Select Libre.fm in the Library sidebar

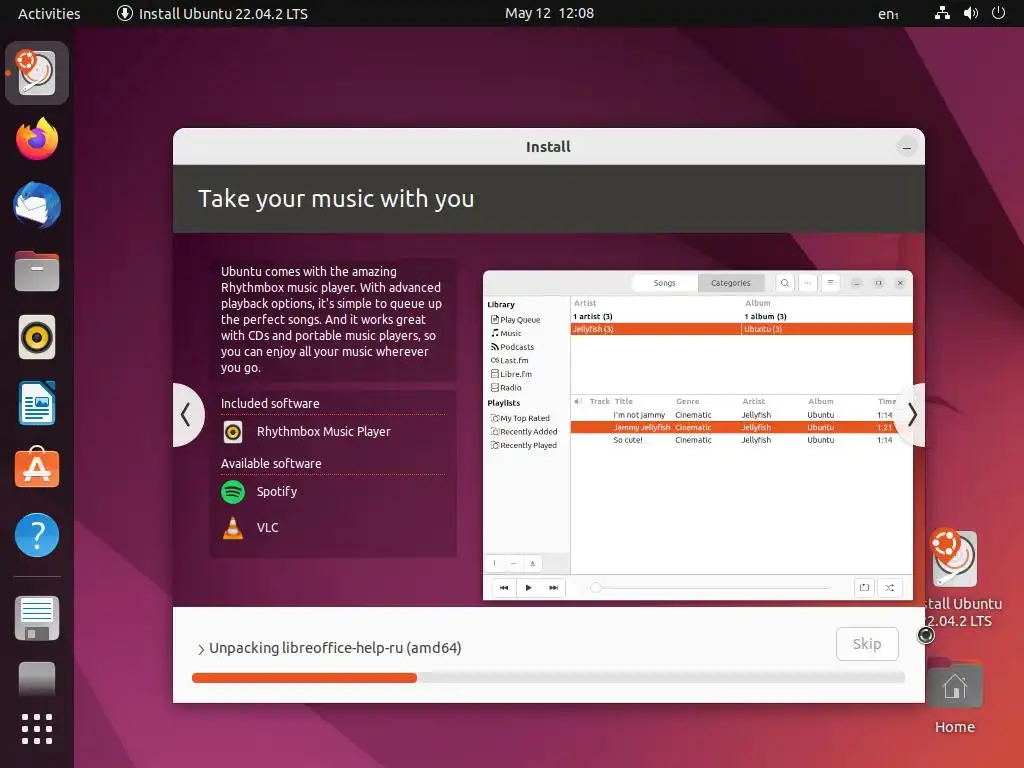pos(511,374)
